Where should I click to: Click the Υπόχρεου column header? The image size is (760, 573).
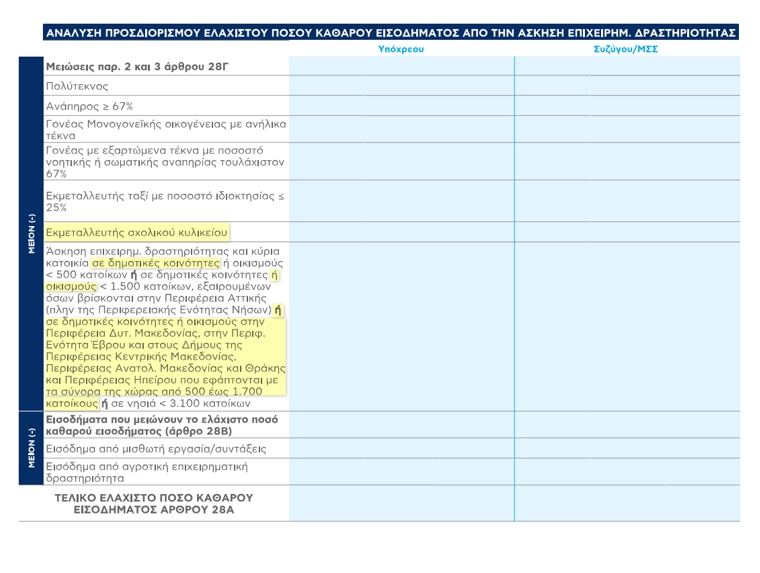click(401, 49)
